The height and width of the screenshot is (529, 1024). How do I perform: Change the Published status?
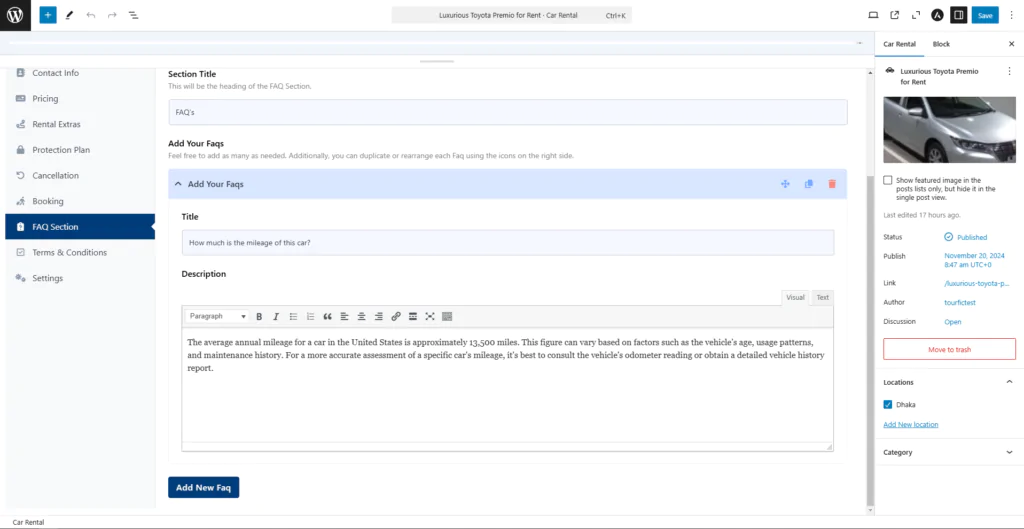click(966, 237)
